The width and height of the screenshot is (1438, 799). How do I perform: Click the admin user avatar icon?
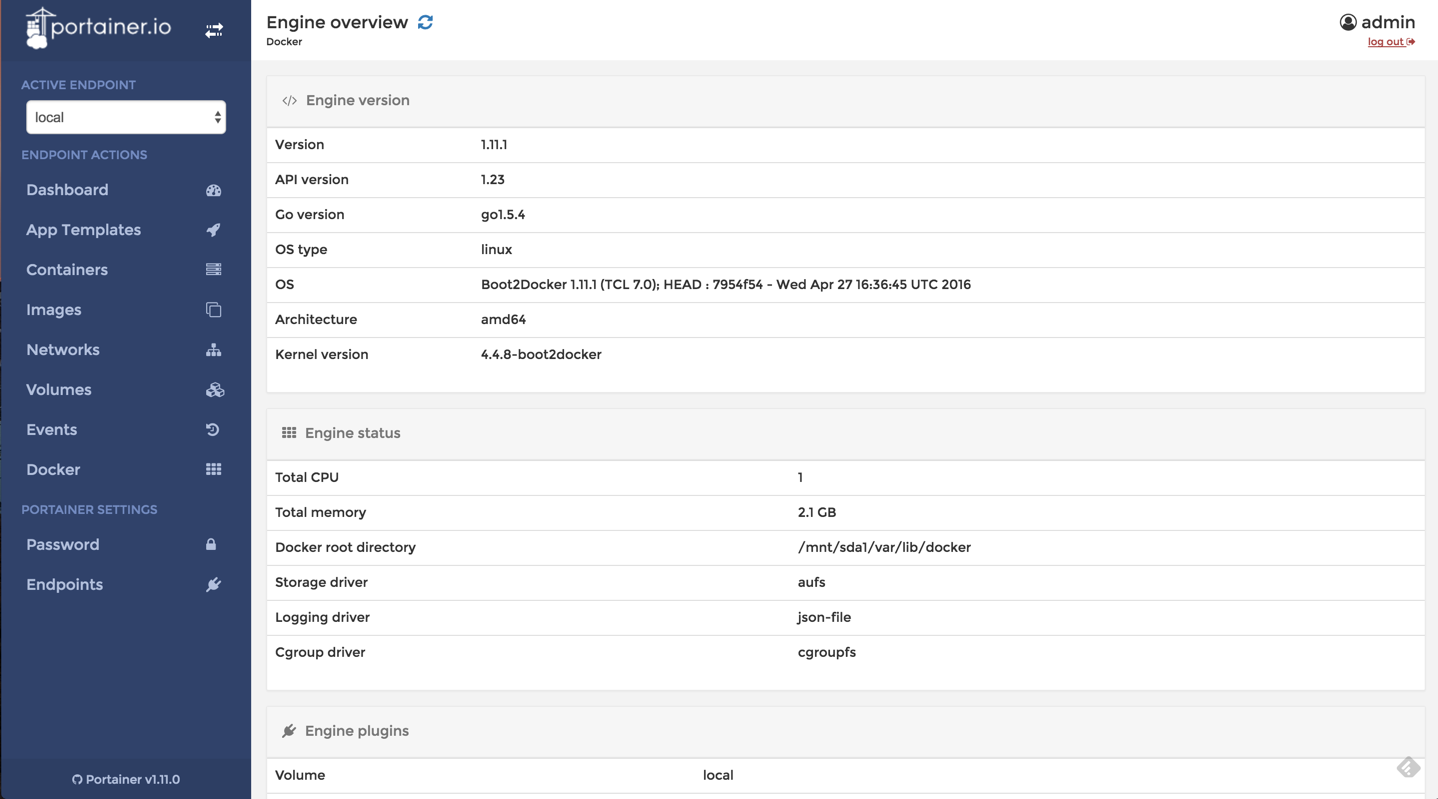tap(1348, 22)
